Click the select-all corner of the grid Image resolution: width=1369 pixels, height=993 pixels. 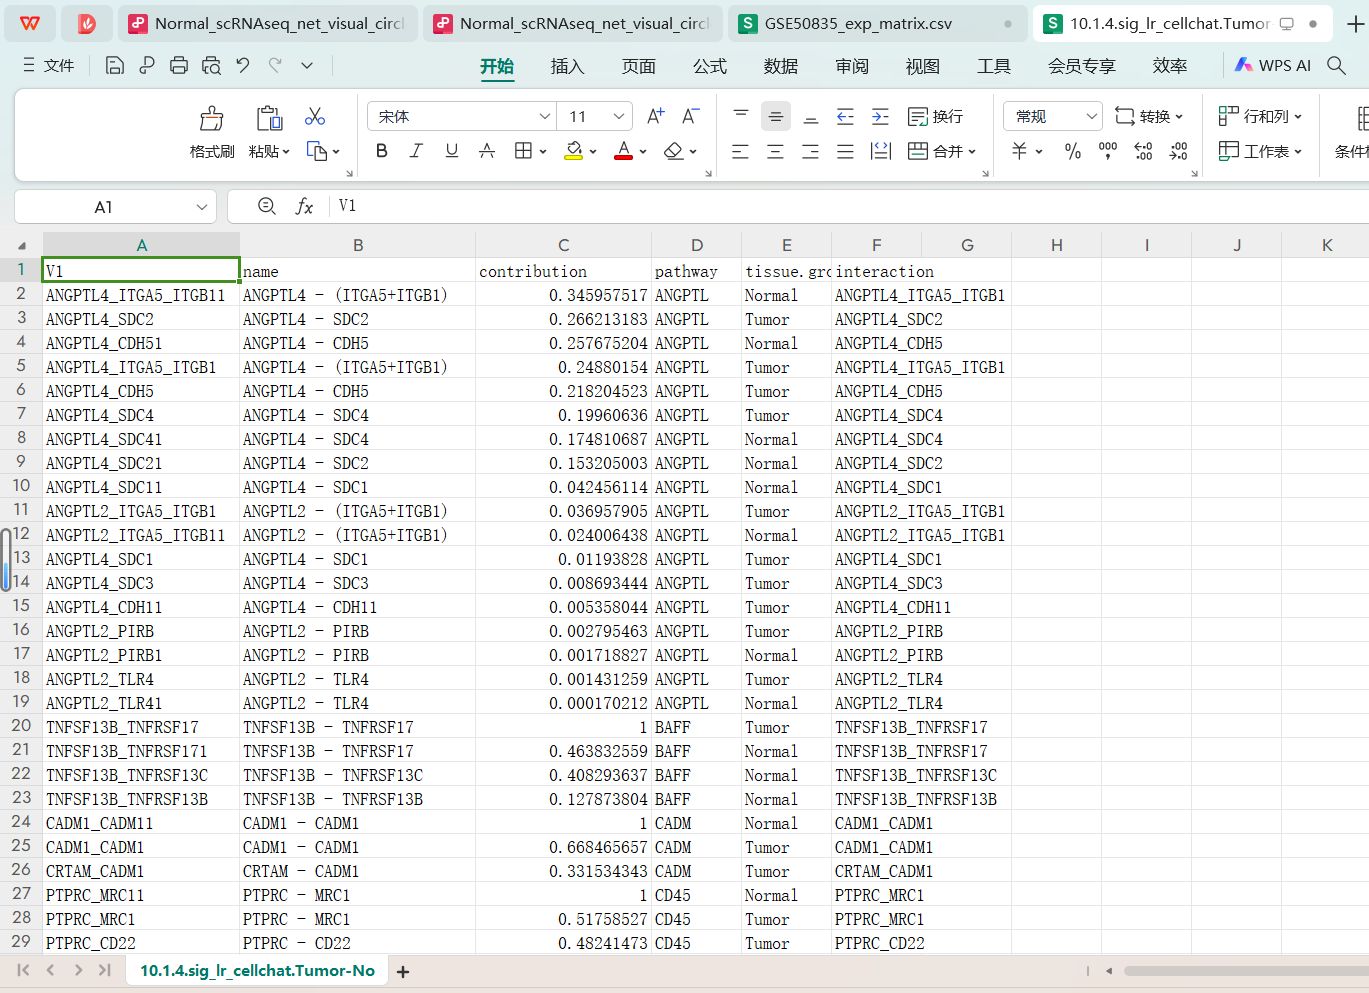click(x=21, y=245)
